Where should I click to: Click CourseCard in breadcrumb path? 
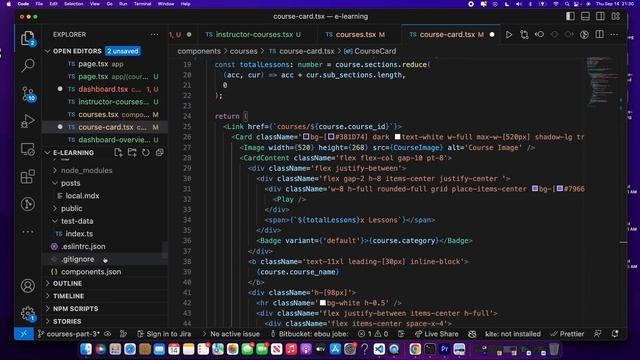[375, 51]
